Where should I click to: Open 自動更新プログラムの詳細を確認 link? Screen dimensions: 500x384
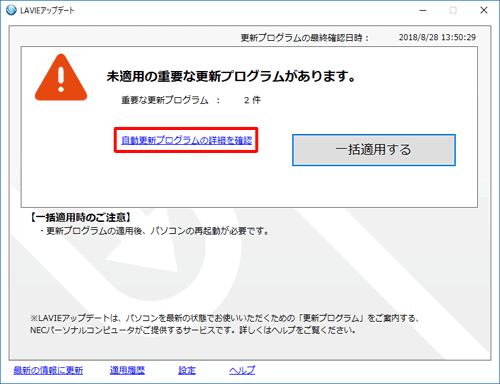point(187,140)
